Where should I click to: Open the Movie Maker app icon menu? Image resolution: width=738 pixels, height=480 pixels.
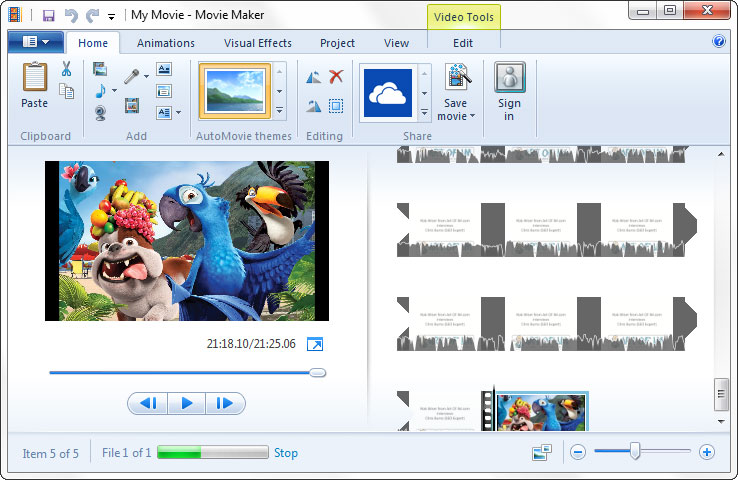15,15
